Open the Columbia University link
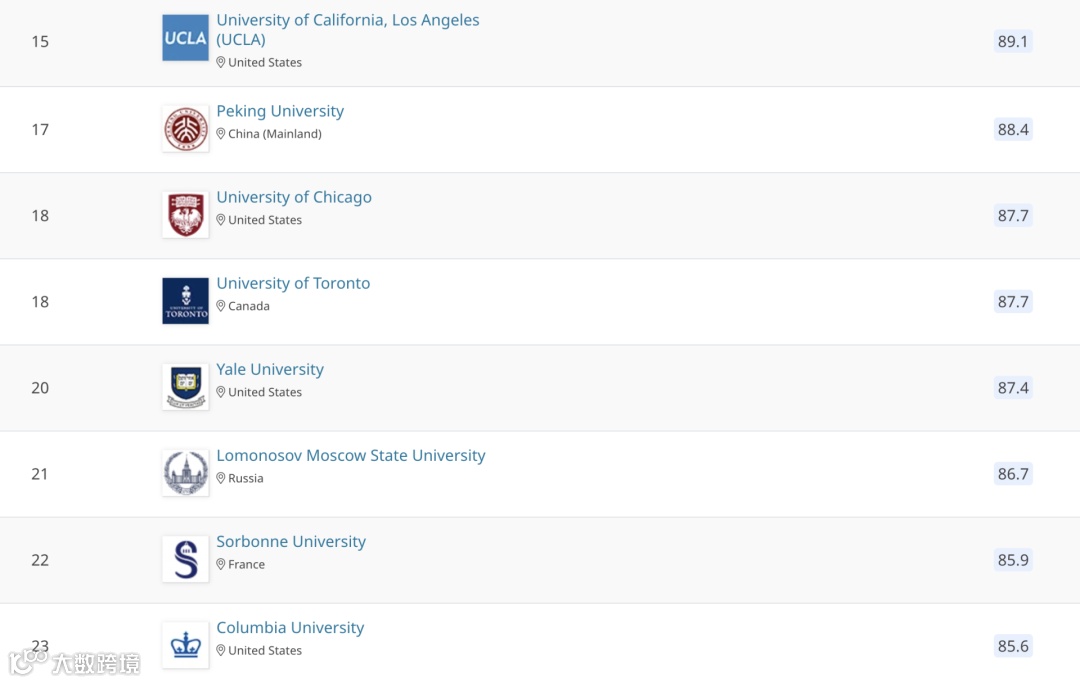The height and width of the screenshot is (683, 1080). 290,627
